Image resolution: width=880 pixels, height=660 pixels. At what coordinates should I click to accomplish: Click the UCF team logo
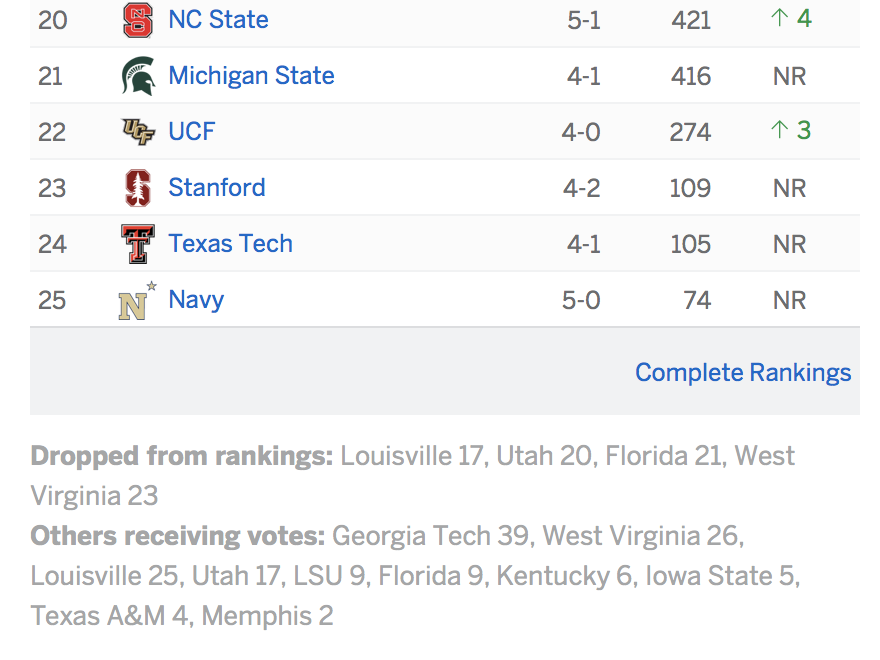[x=138, y=132]
